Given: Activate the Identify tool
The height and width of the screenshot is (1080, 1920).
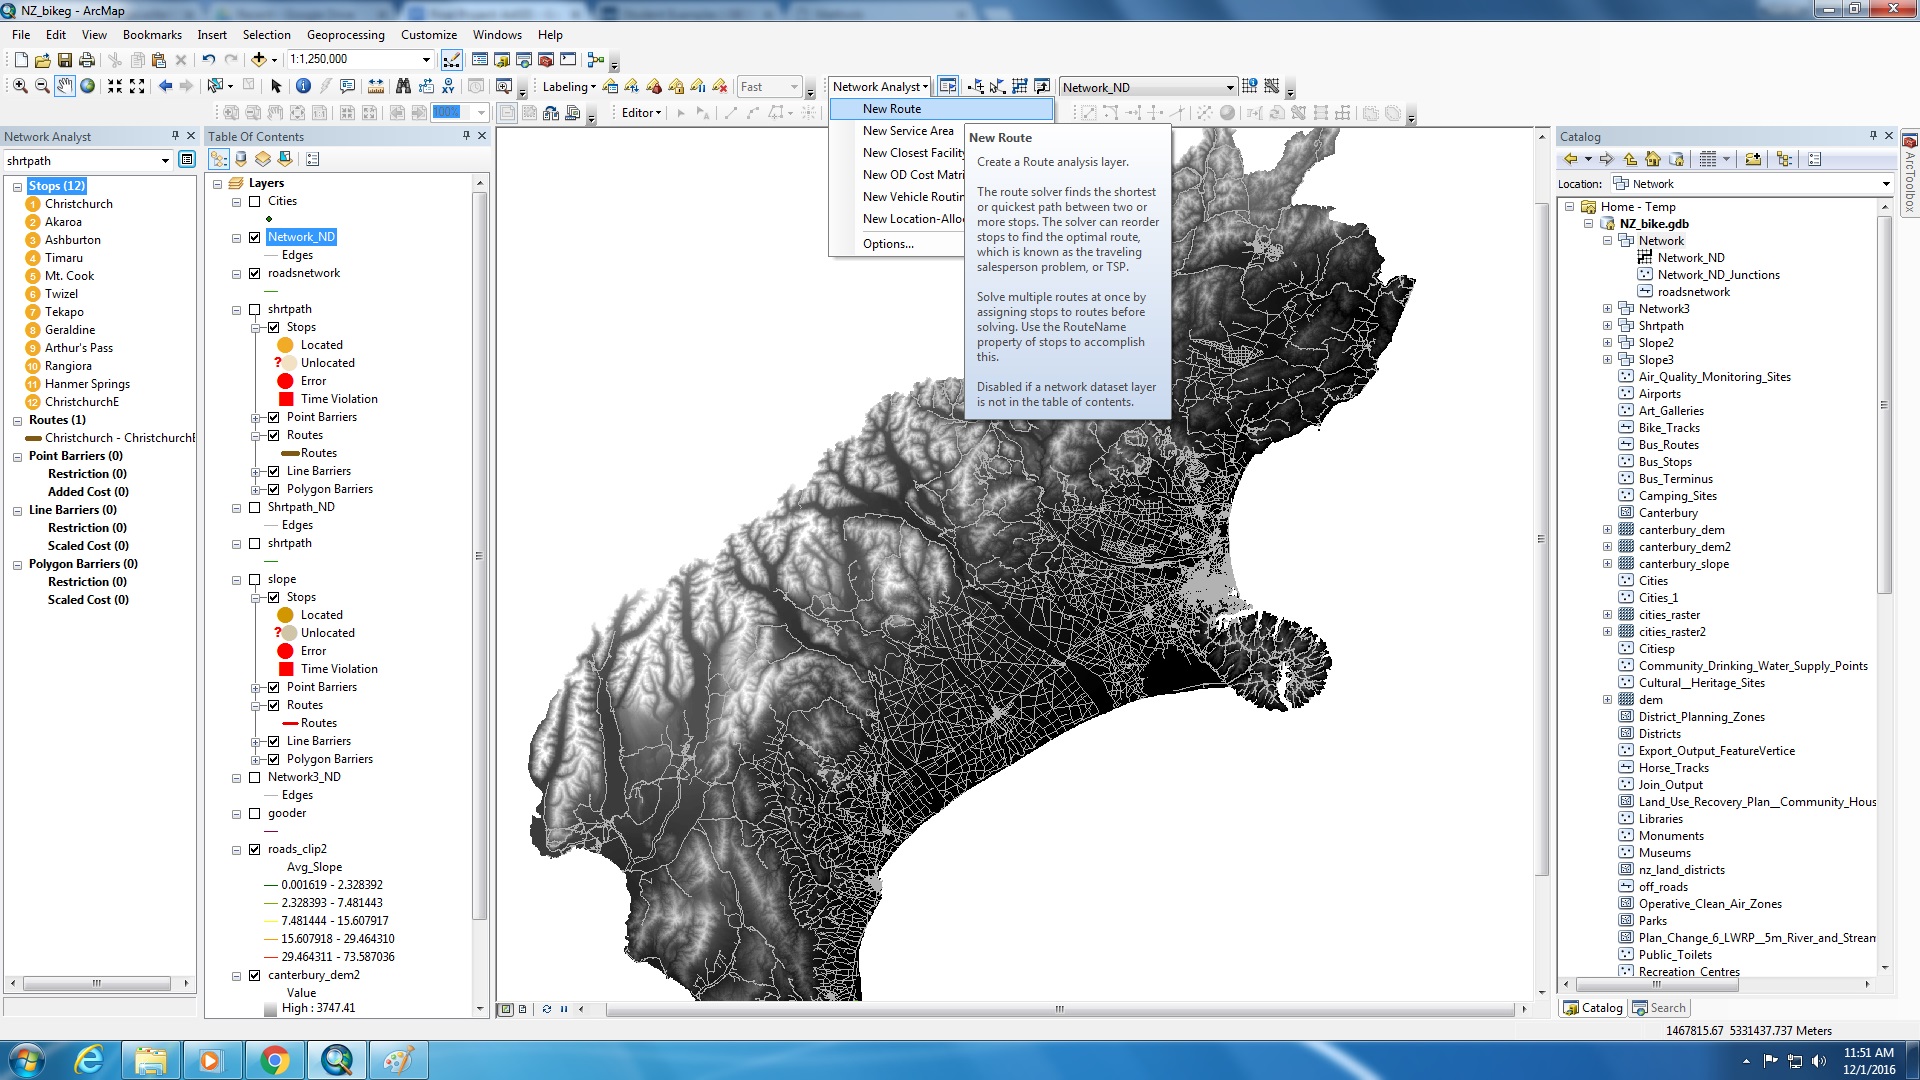Looking at the screenshot, I should tap(303, 86).
